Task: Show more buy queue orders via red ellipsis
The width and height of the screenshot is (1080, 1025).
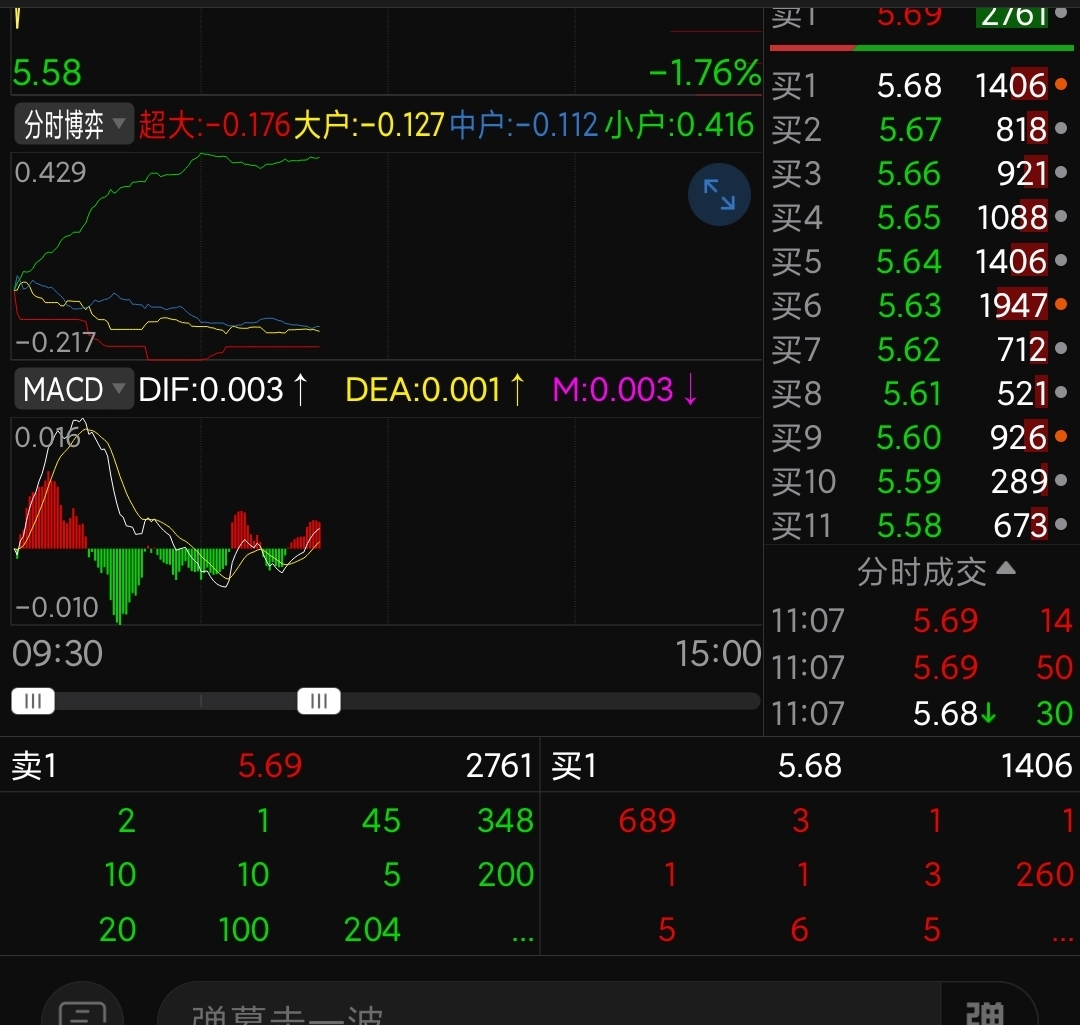Action: 1062,938
